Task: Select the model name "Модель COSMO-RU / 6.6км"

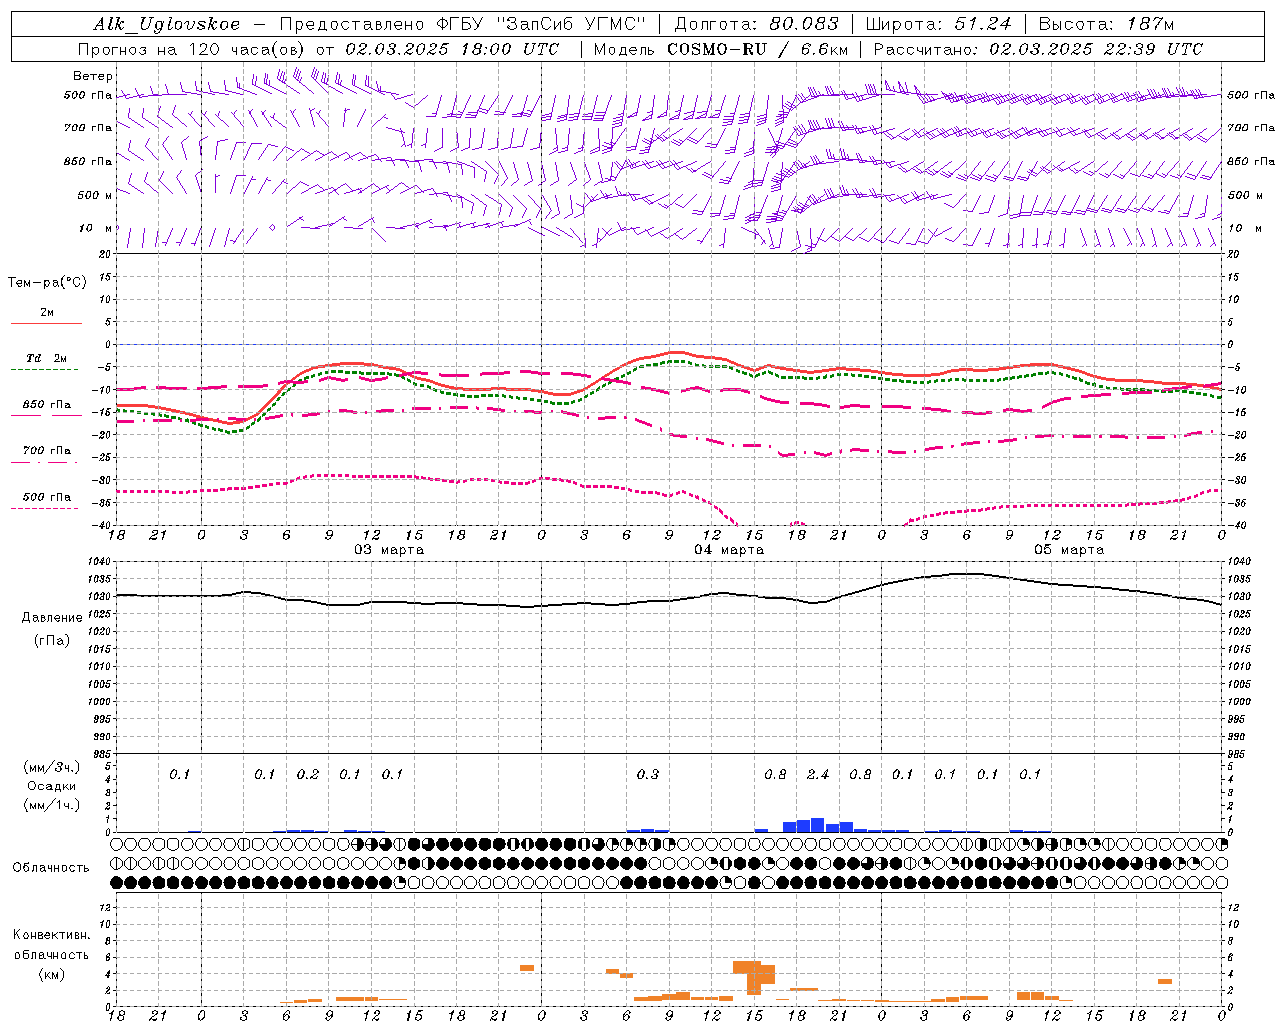Action: tap(721, 49)
